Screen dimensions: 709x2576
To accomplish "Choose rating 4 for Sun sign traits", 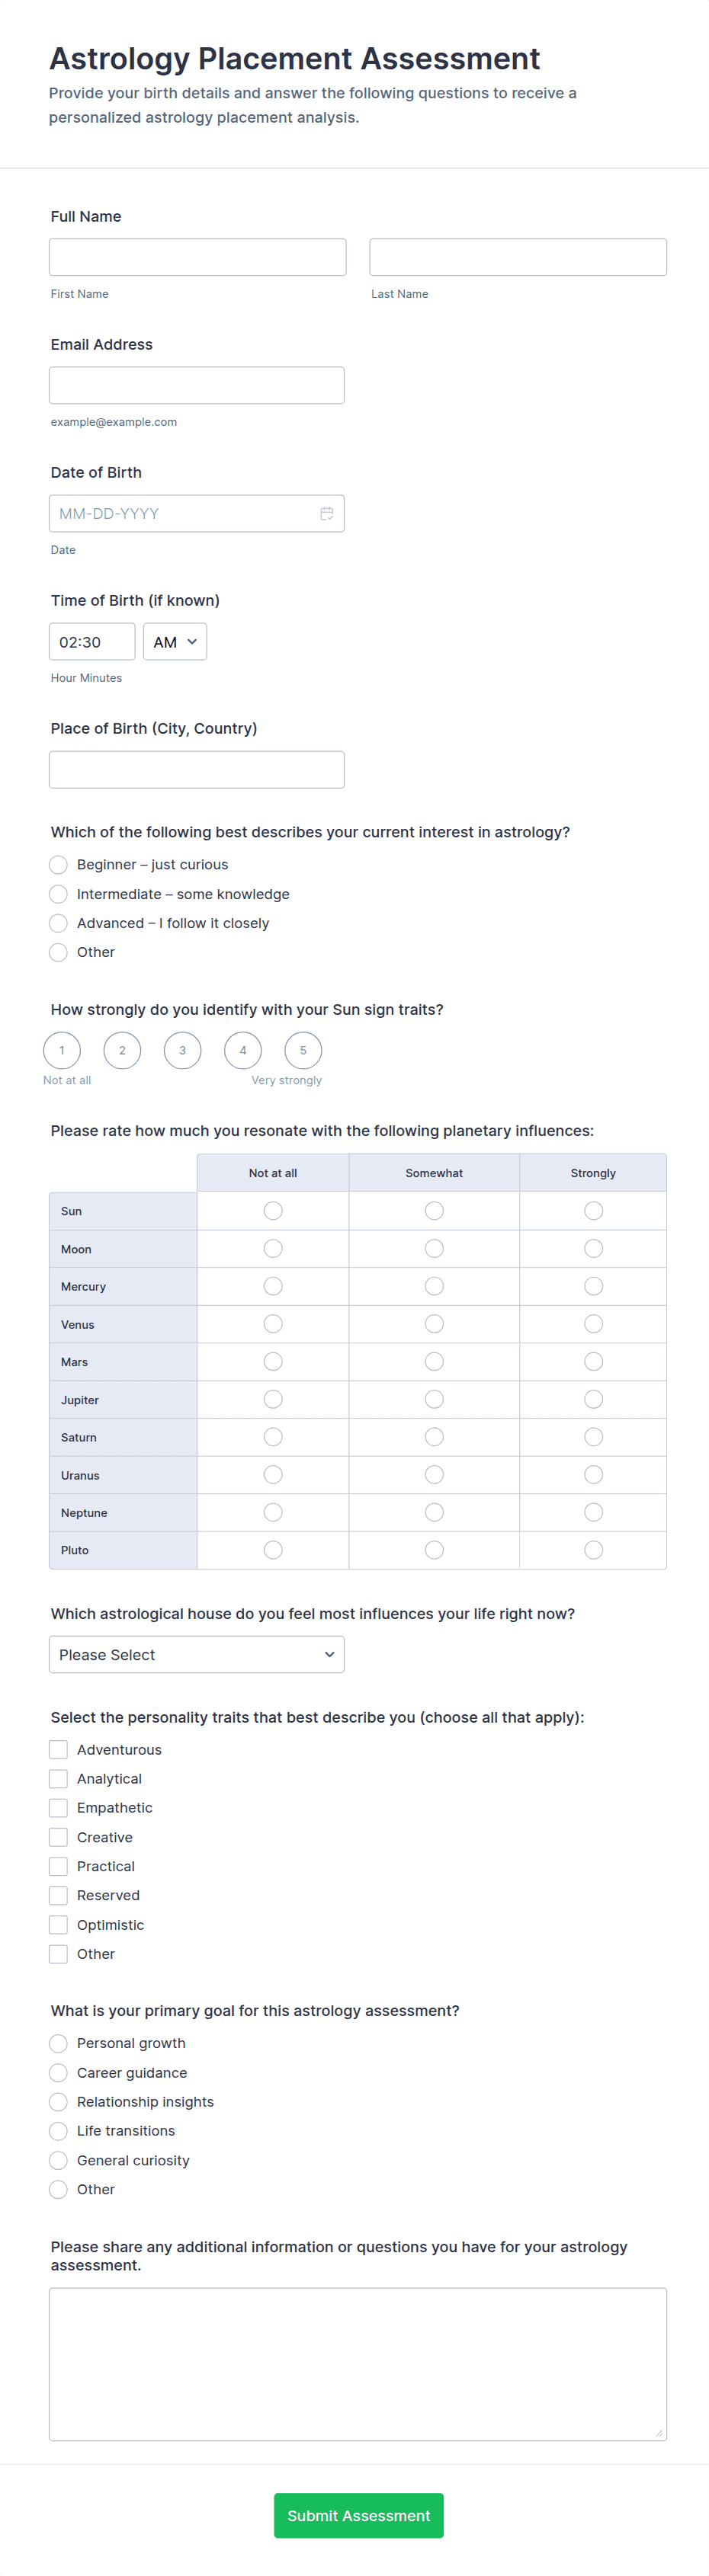I will tap(243, 1051).
